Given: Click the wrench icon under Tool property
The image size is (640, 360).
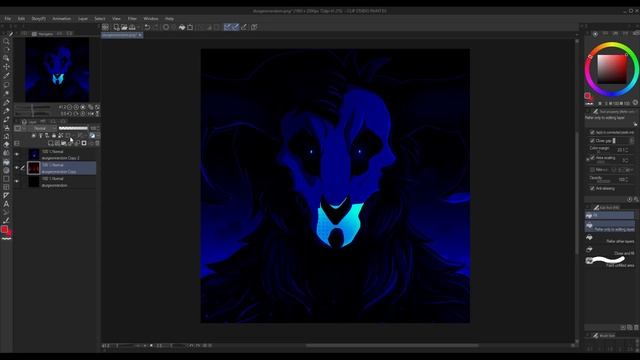Looking at the screenshot, I should point(636,124).
